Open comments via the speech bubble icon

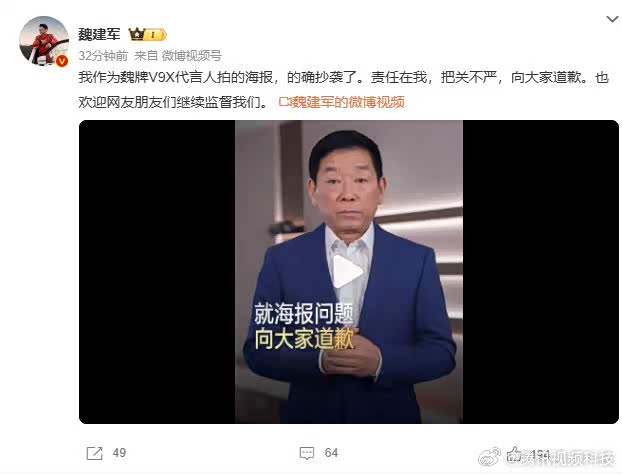tap(307, 453)
